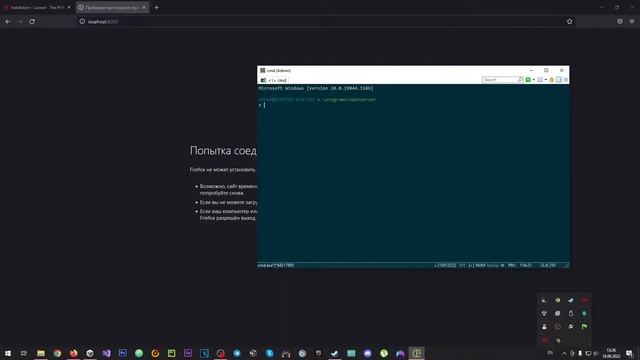Screen dimensions: 640x360
Task: Open the notification center icon
Action: [629, 353]
